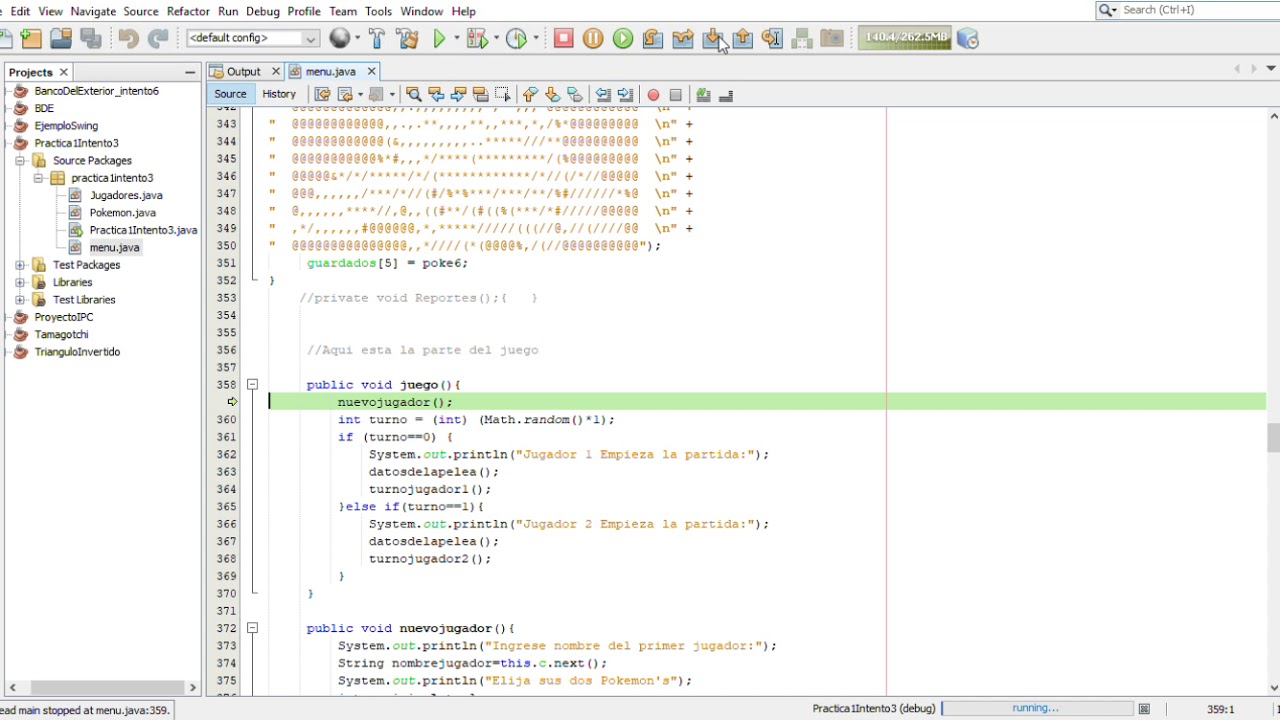Select the menu.java editor tab
1280x720 pixels.
331,72
